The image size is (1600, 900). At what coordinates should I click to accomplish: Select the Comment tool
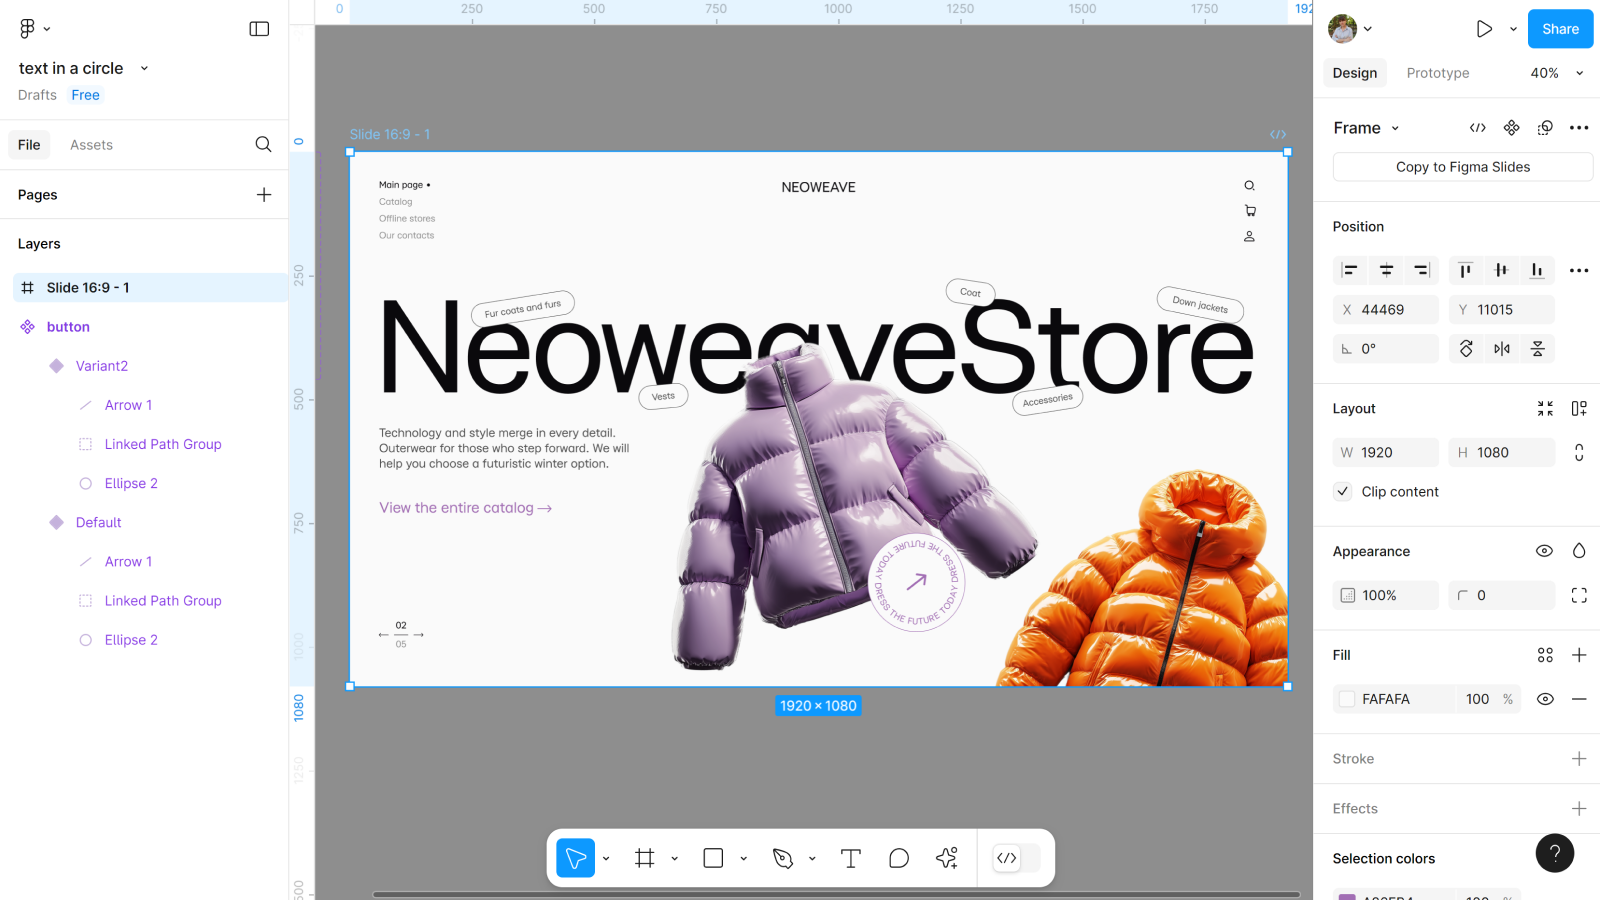(898, 858)
